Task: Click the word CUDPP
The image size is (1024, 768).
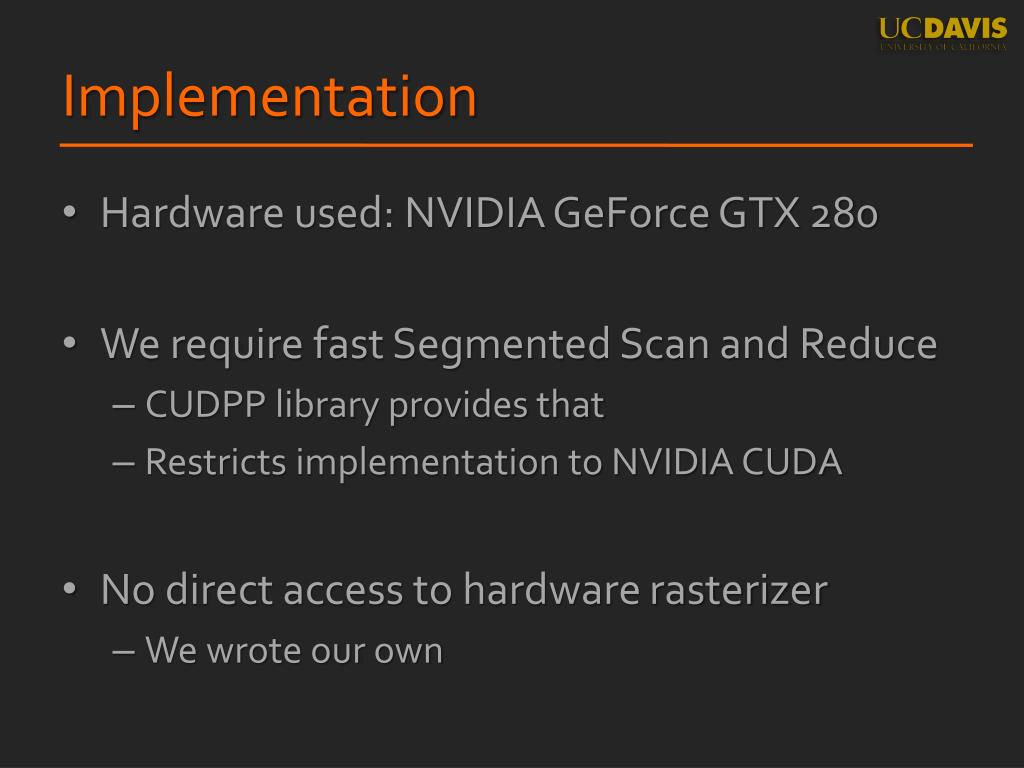Action: tap(205, 404)
